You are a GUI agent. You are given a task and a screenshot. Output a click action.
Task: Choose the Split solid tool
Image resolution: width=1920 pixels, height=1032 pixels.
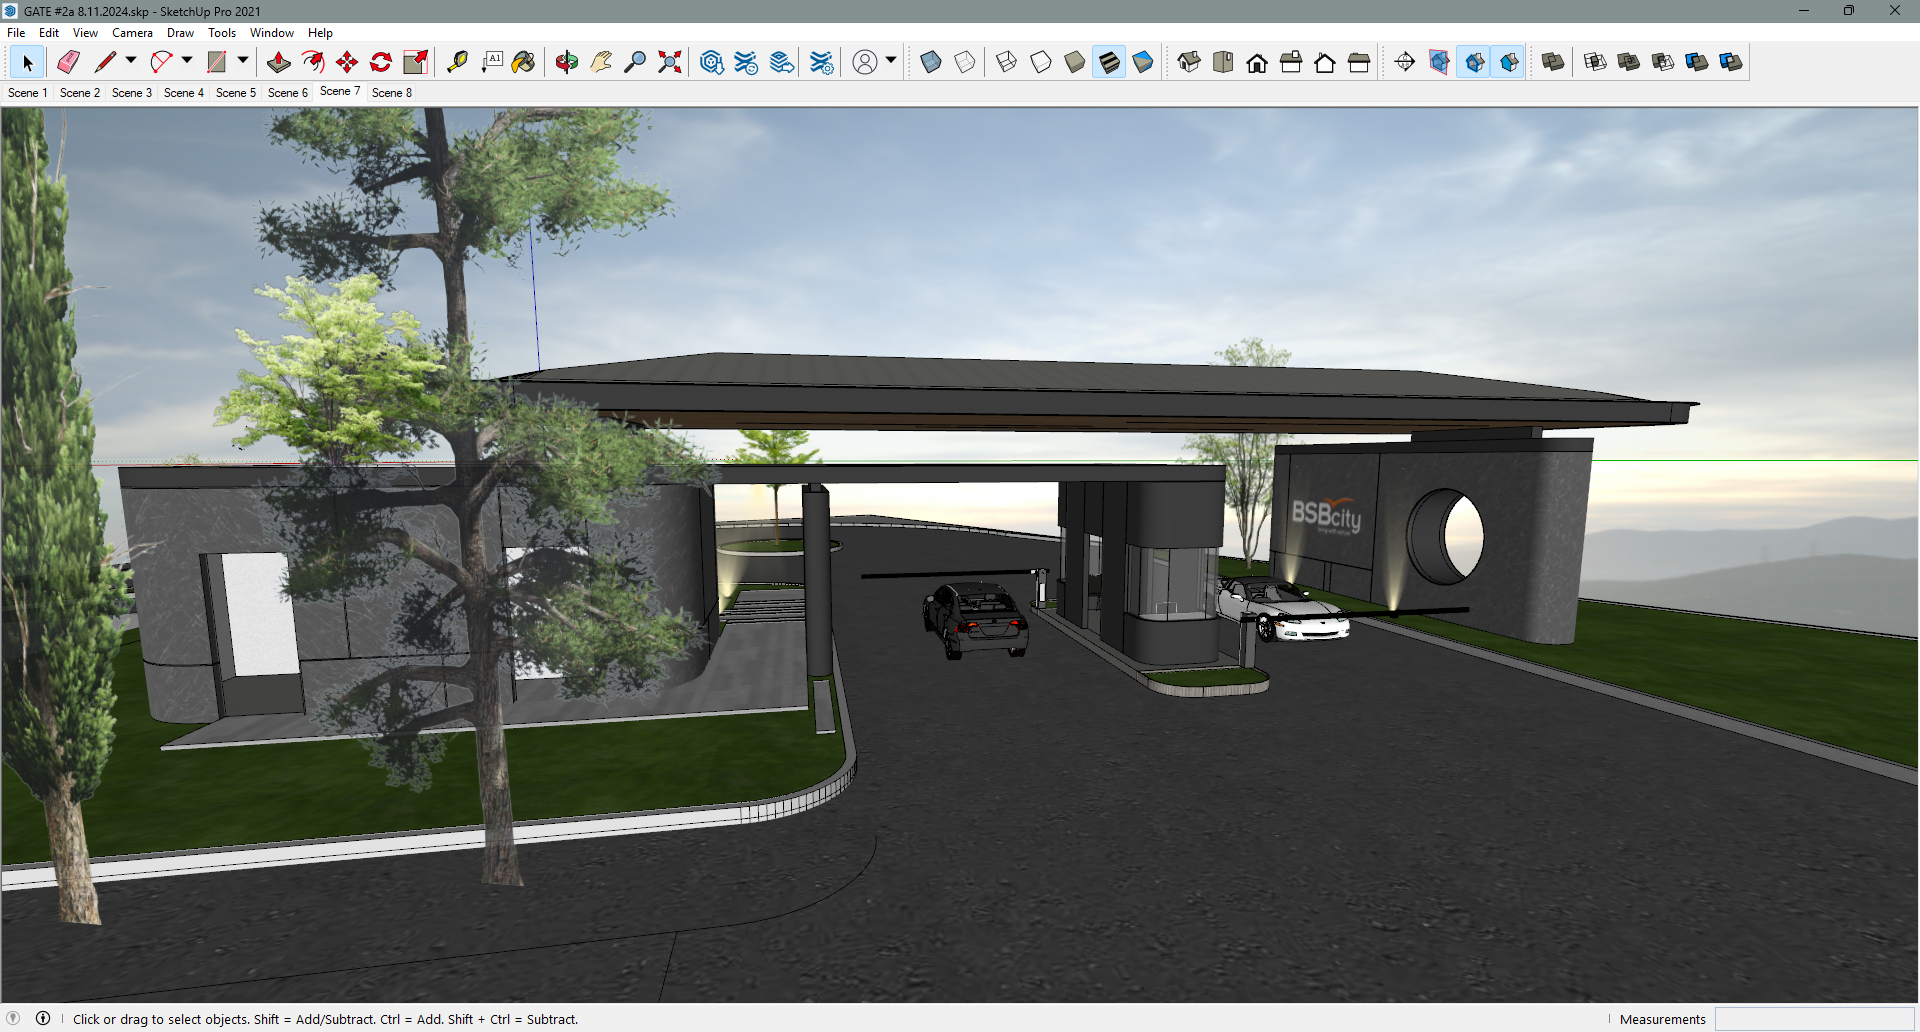[x=1731, y=62]
